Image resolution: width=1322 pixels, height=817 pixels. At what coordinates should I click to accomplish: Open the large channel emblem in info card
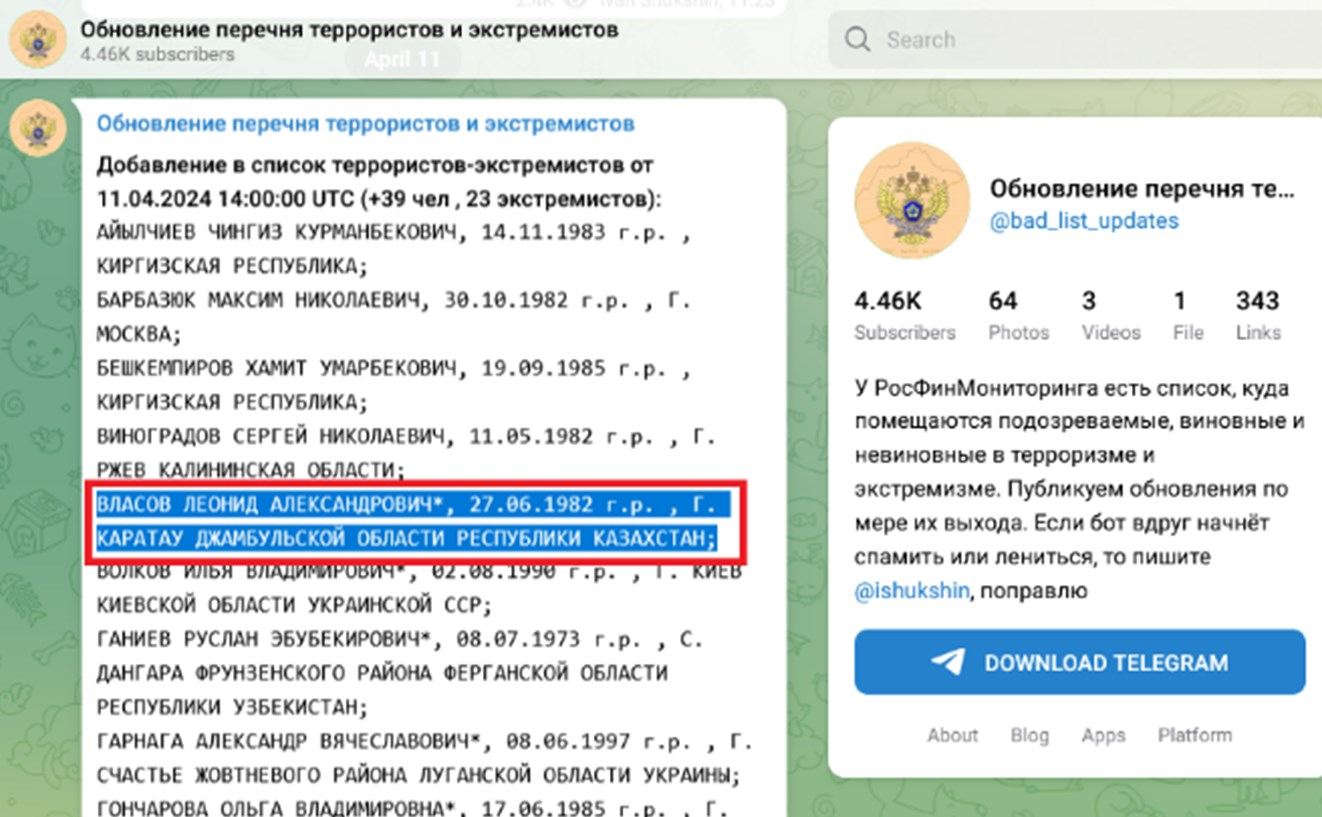point(912,200)
